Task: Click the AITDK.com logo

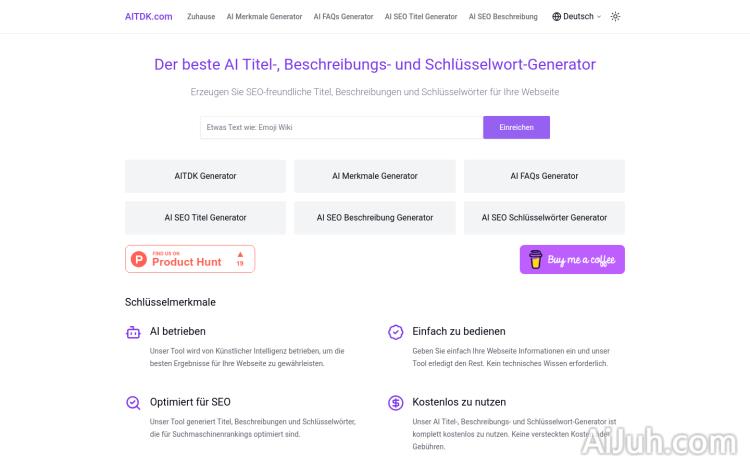Action: (149, 16)
